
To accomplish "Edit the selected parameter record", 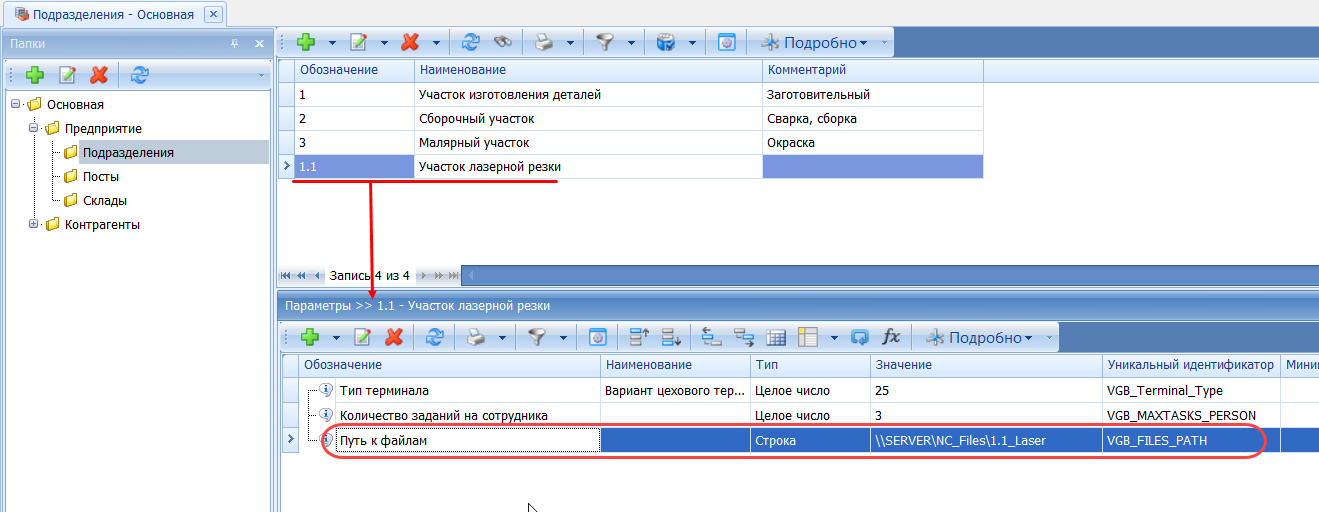I will pos(362,338).
